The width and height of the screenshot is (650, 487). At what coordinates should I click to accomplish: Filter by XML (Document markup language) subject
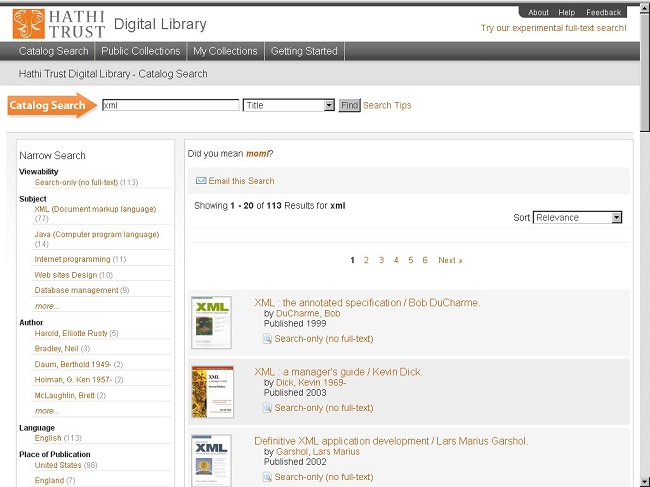coord(95,209)
